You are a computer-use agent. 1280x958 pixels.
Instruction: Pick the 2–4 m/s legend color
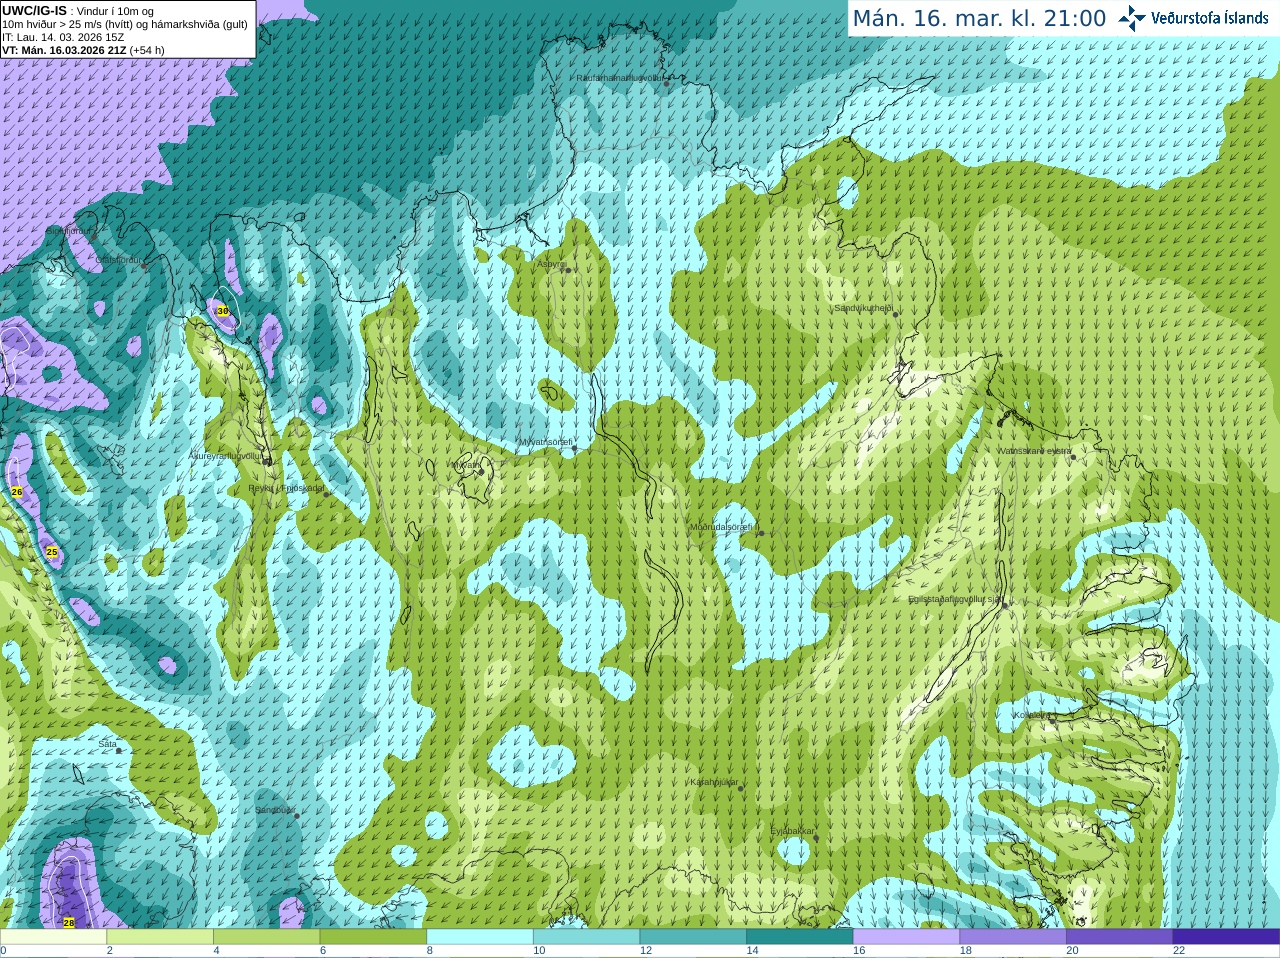[x=160, y=937]
